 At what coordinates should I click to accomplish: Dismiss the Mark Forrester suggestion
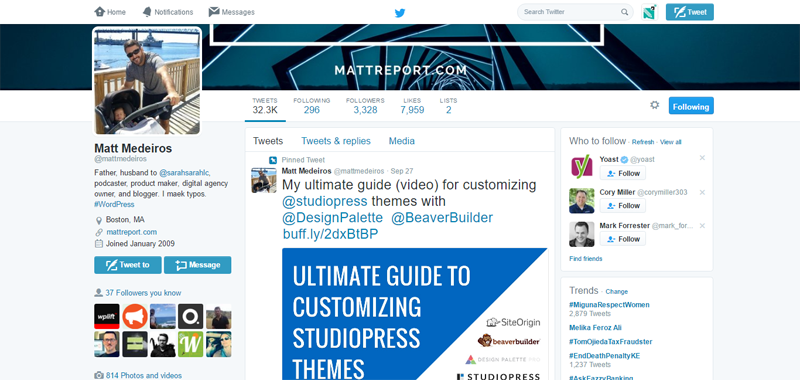coord(702,225)
